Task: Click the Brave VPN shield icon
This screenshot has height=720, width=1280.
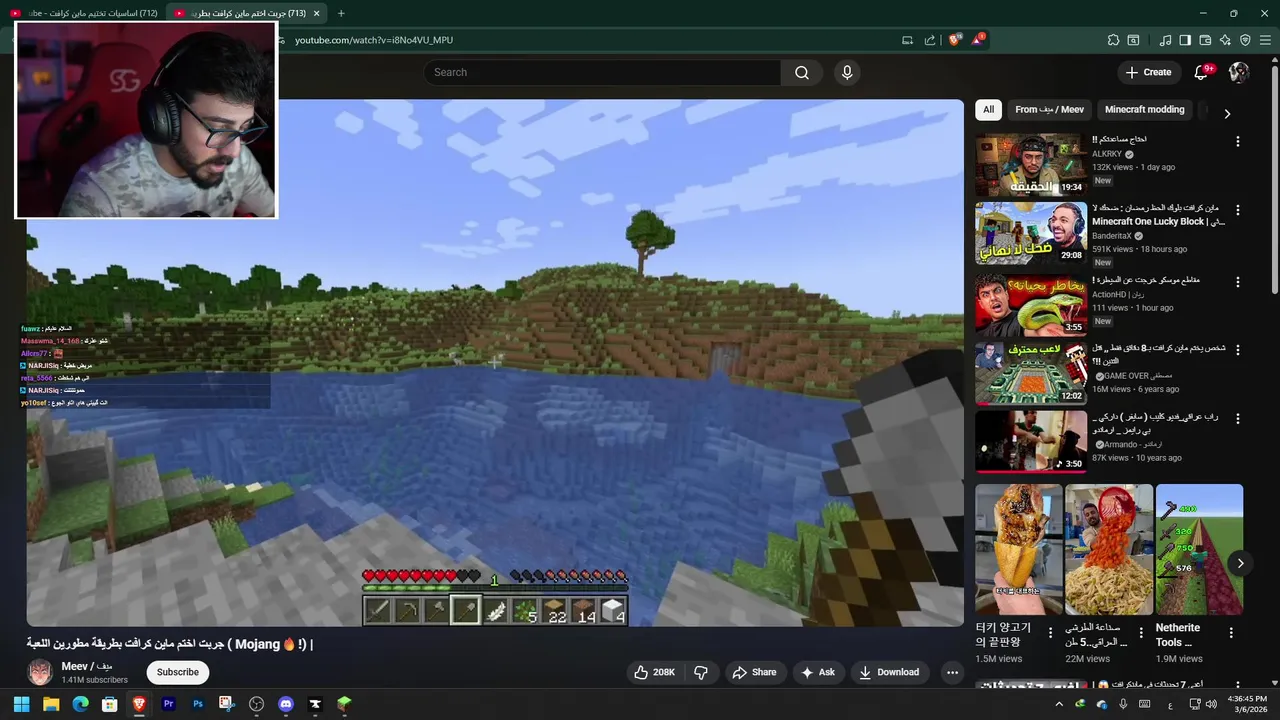Action: tap(1245, 40)
